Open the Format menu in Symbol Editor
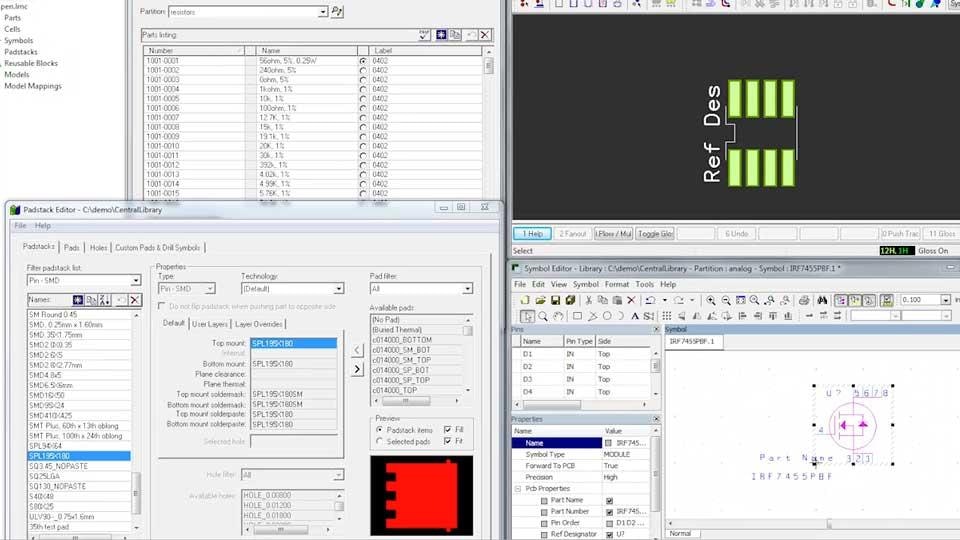This screenshot has width=960, height=540. 617,284
